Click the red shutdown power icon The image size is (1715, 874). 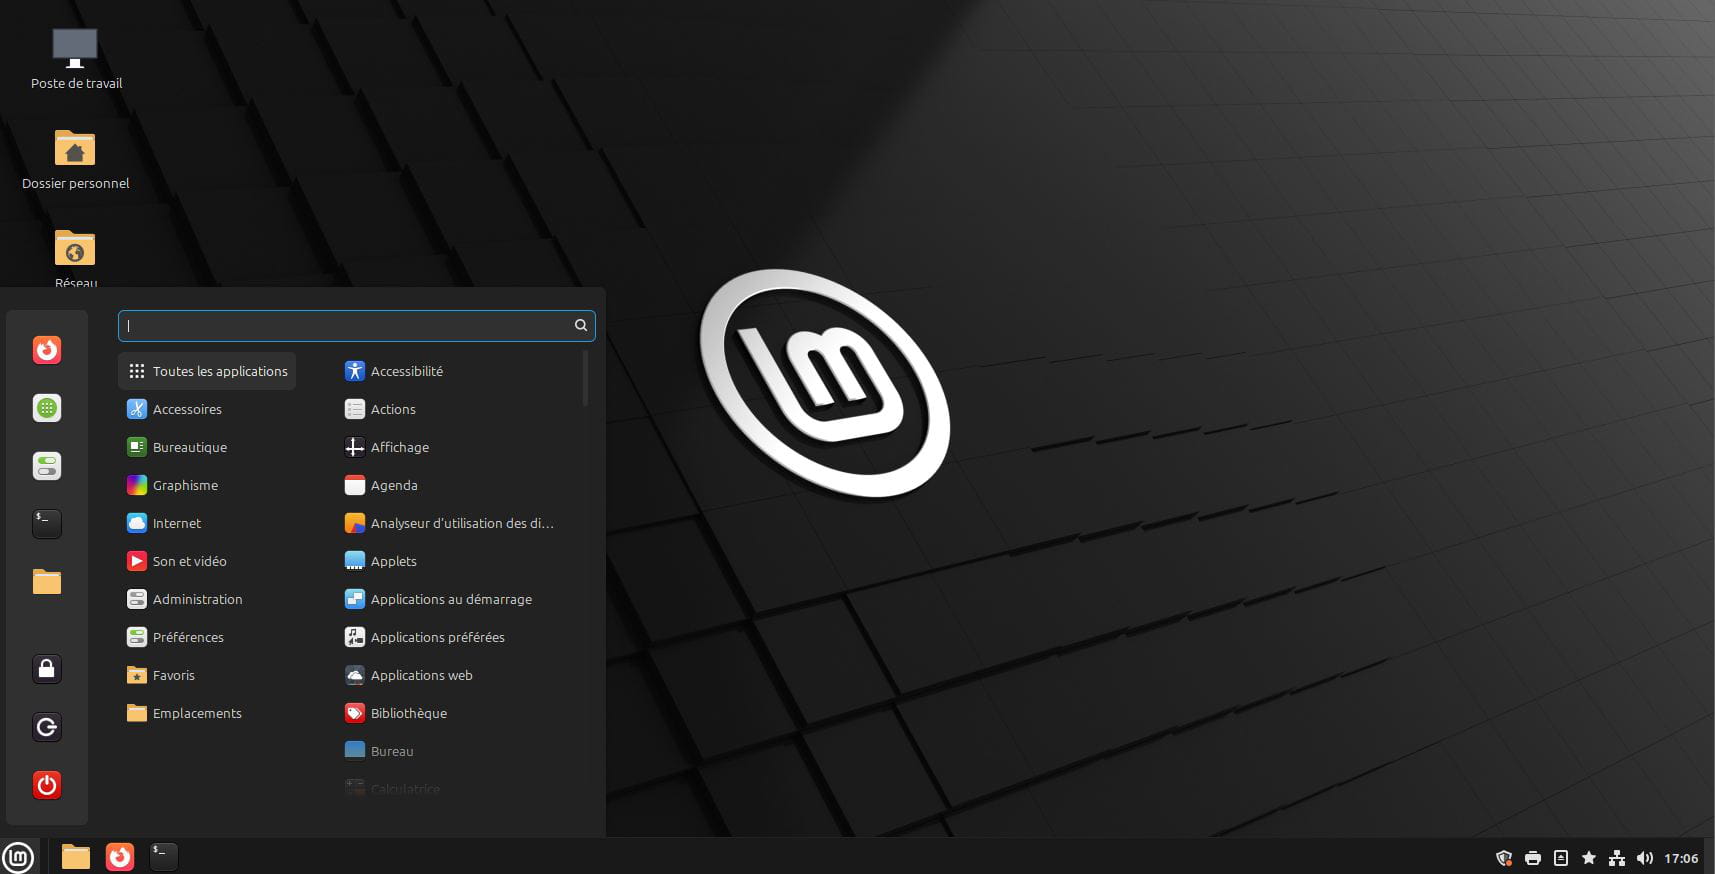pyautogui.click(x=47, y=785)
